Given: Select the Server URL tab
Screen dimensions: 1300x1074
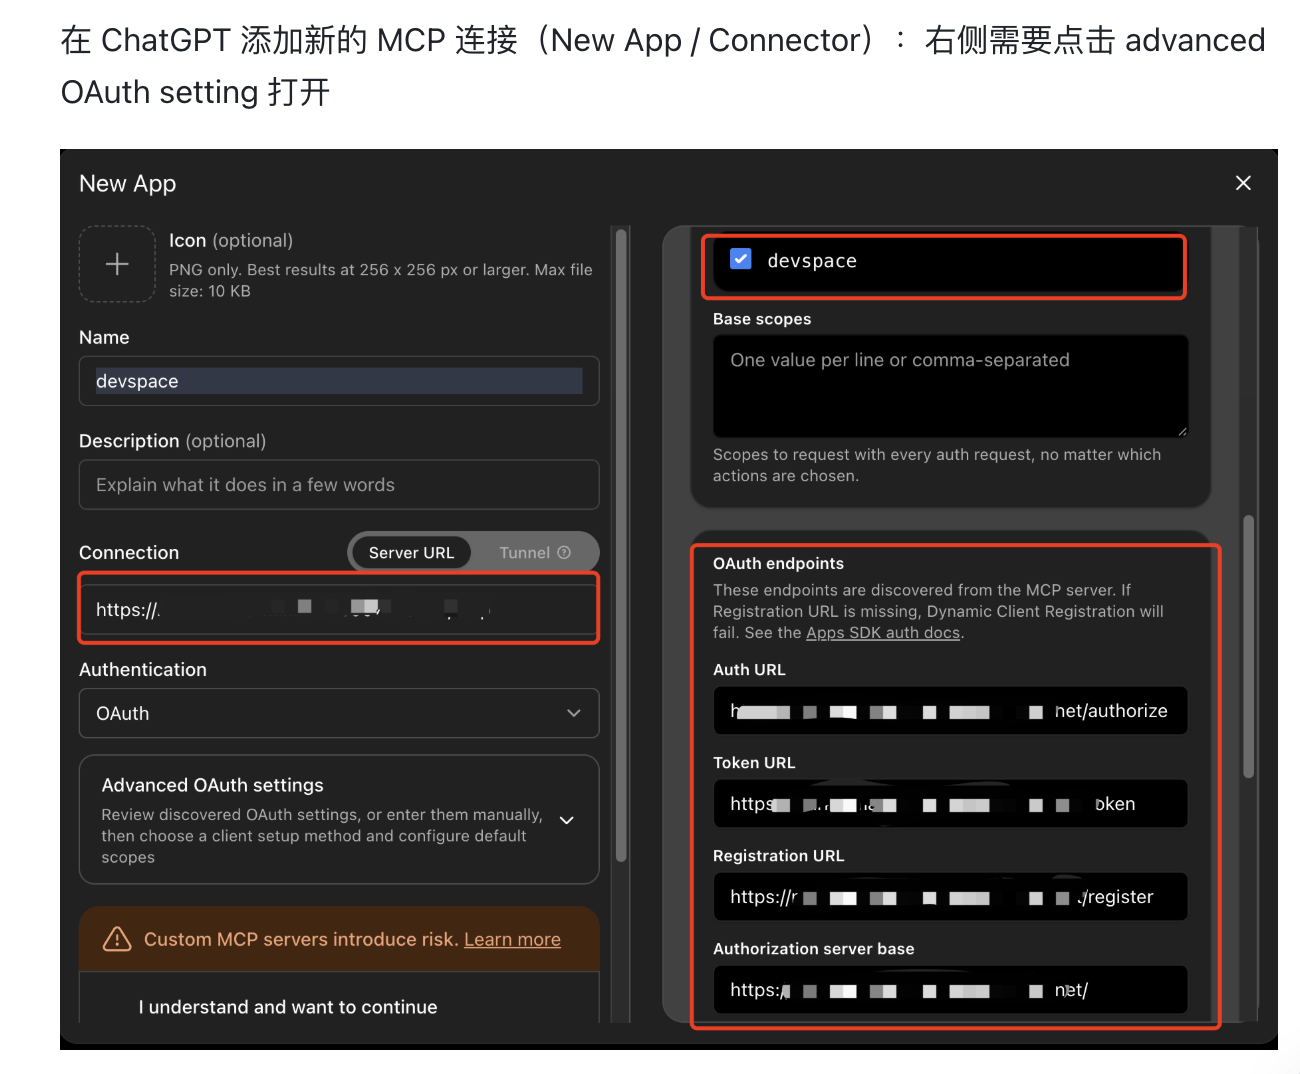Looking at the screenshot, I should point(411,553).
